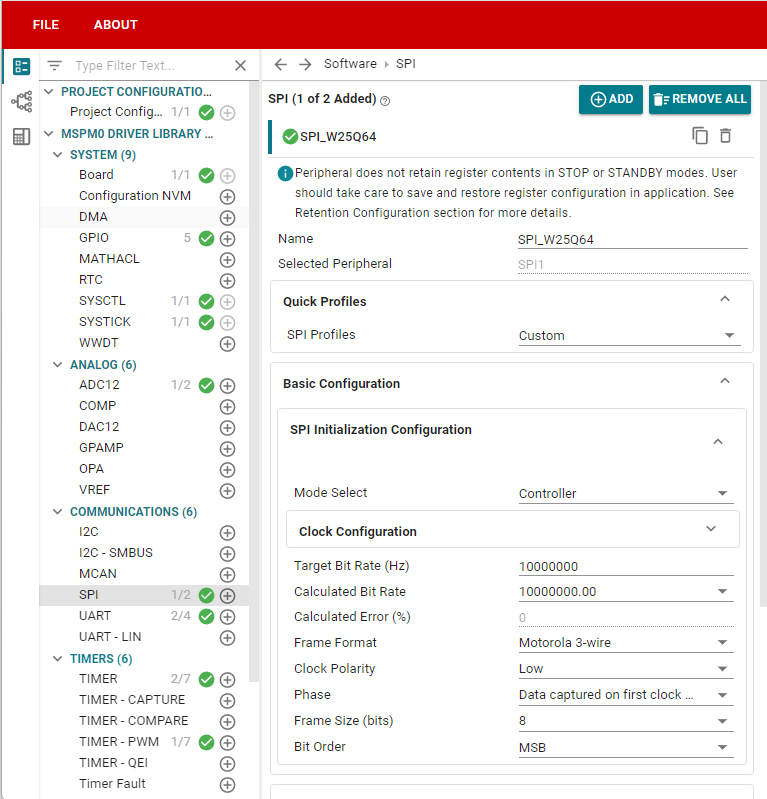Open the software view sidebar icon
Image resolution: width=767 pixels, height=799 pixels.
(x=21, y=66)
